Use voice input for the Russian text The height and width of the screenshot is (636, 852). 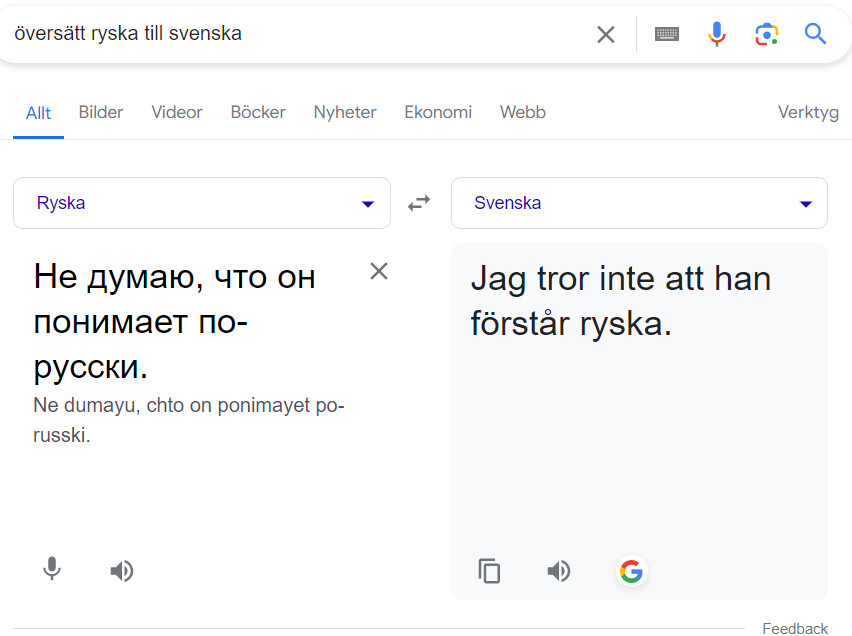(x=51, y=571)
